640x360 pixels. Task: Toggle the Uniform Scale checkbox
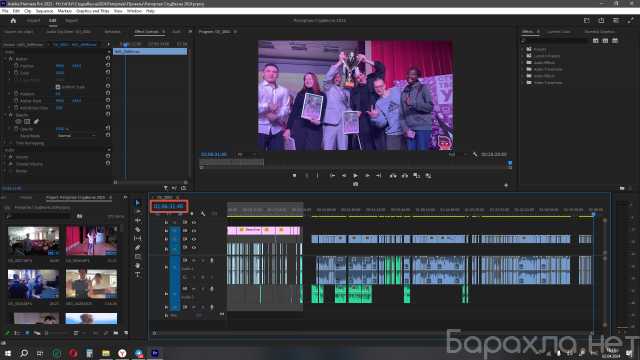58,87
